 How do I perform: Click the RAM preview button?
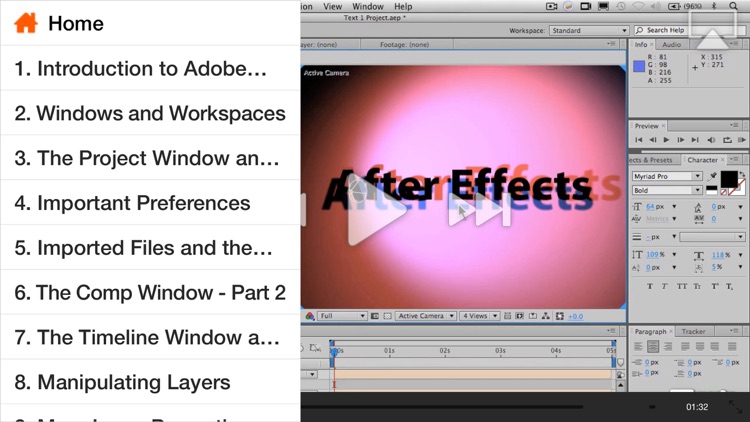(742, 140)
